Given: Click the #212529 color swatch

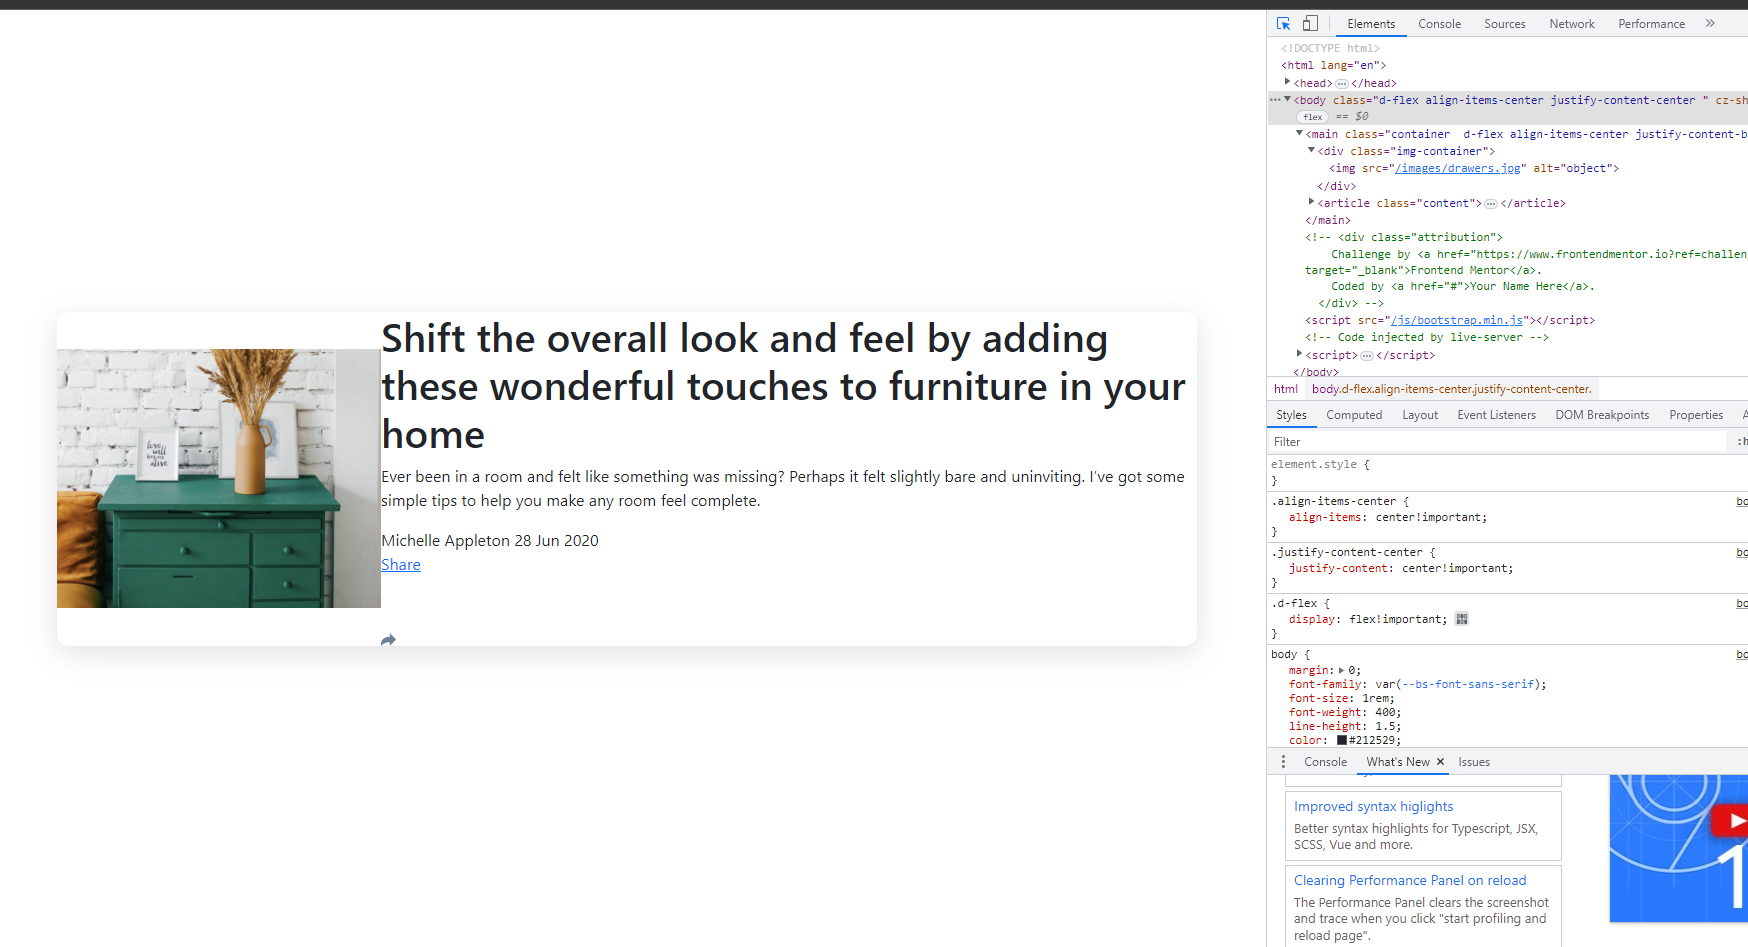Looking at the screenshot, I should [x=1341, y=740].
